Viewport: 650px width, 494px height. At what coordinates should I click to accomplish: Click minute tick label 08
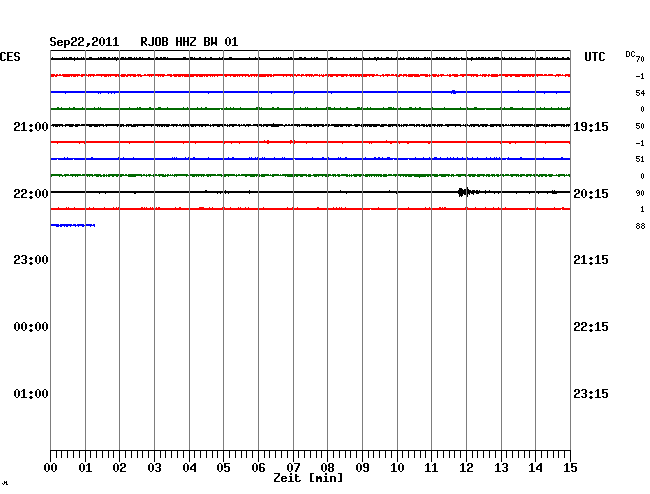click(327, 468)
